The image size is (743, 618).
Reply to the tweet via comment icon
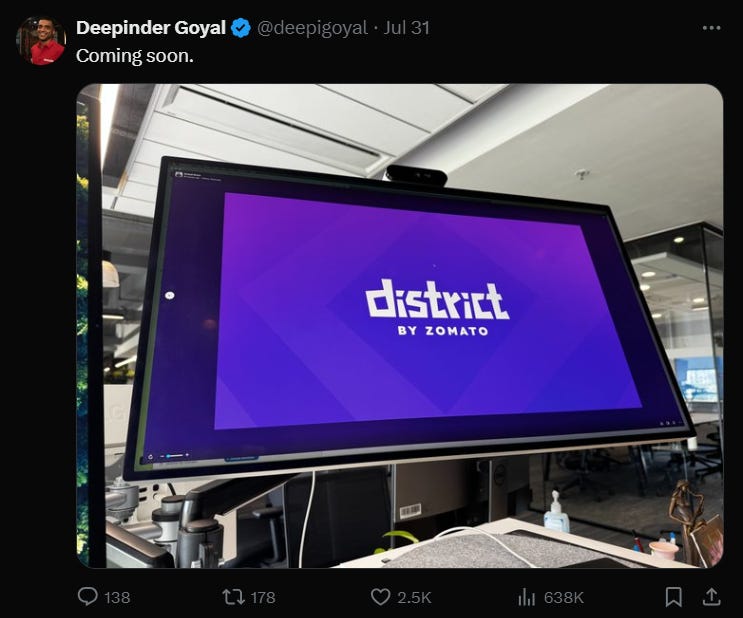pyautogui.click(x=88, y=597)
